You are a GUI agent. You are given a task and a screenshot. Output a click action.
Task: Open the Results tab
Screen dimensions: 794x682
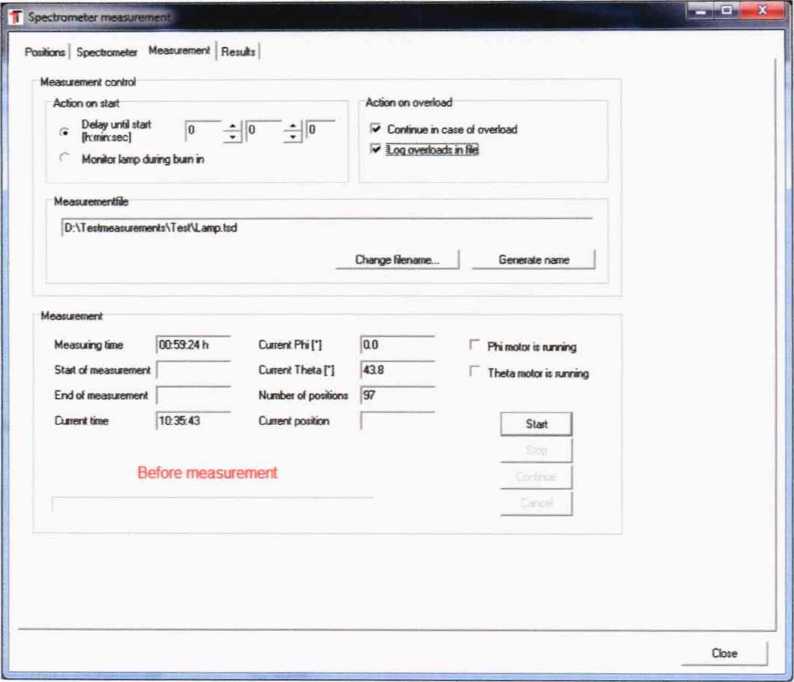[x=239, y=52]
